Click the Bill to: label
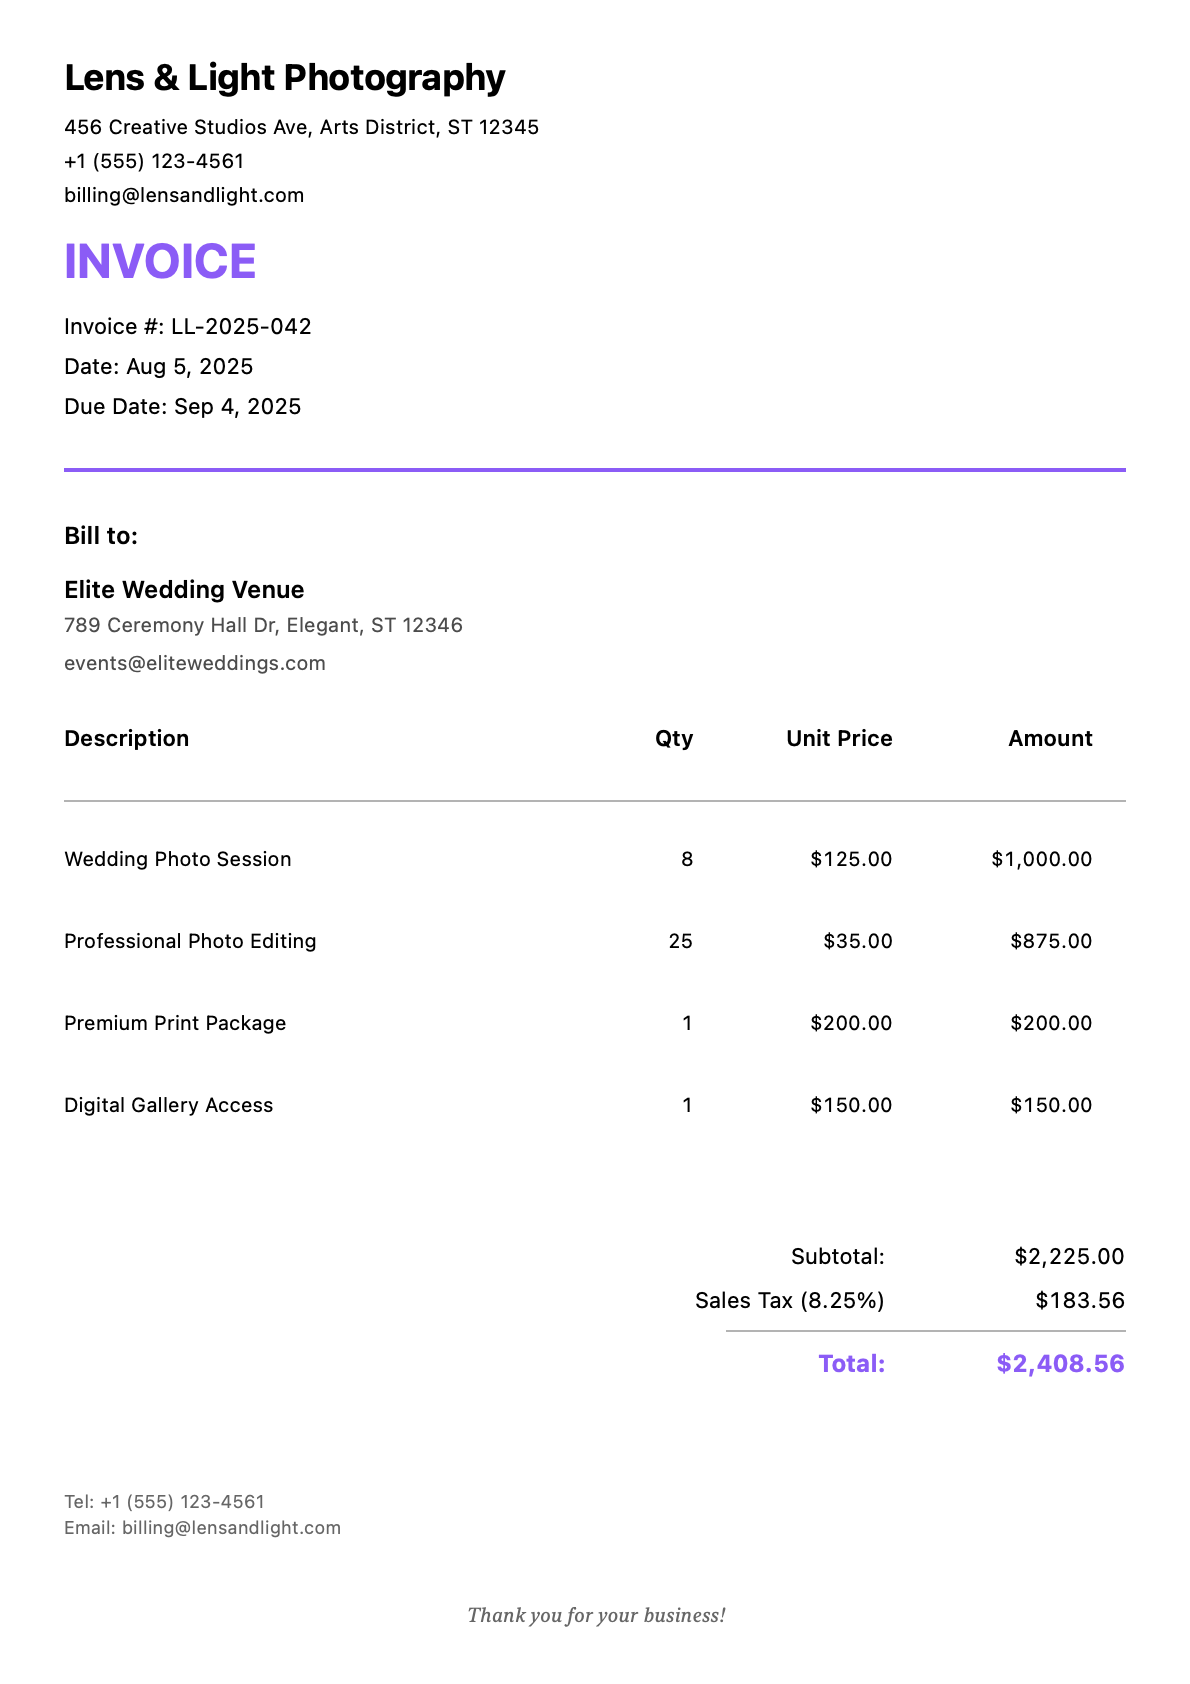 [101, 536]
